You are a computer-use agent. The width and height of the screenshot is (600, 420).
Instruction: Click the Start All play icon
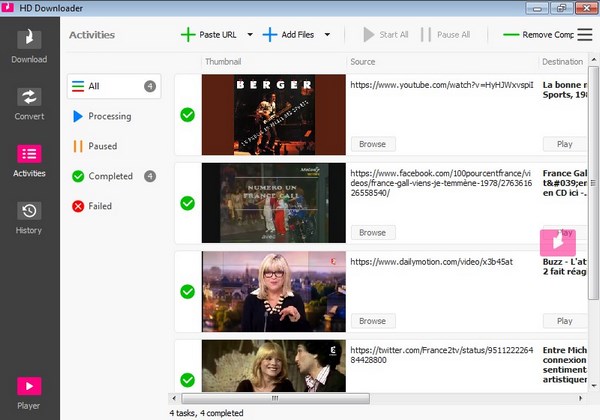click(368, 34)
